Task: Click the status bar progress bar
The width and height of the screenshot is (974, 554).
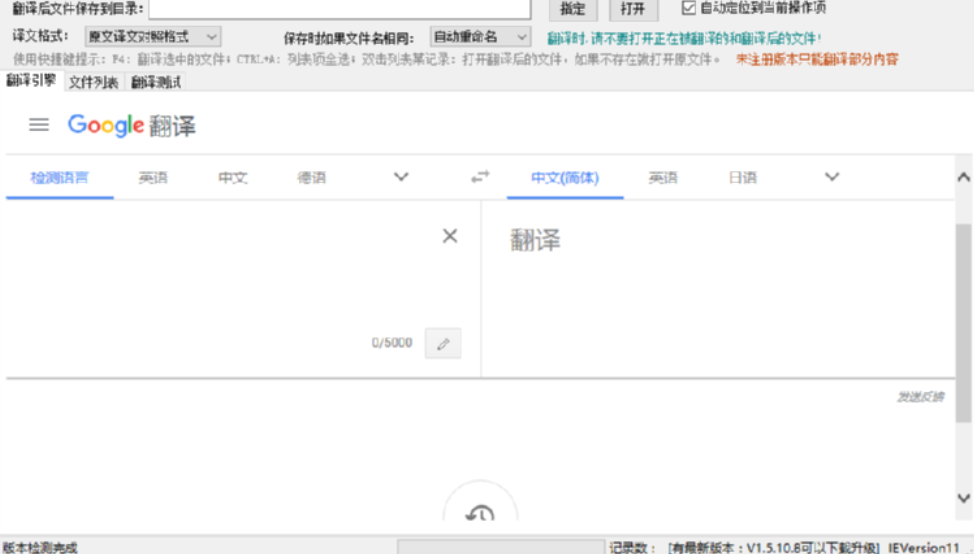Action: pos(501,547)
